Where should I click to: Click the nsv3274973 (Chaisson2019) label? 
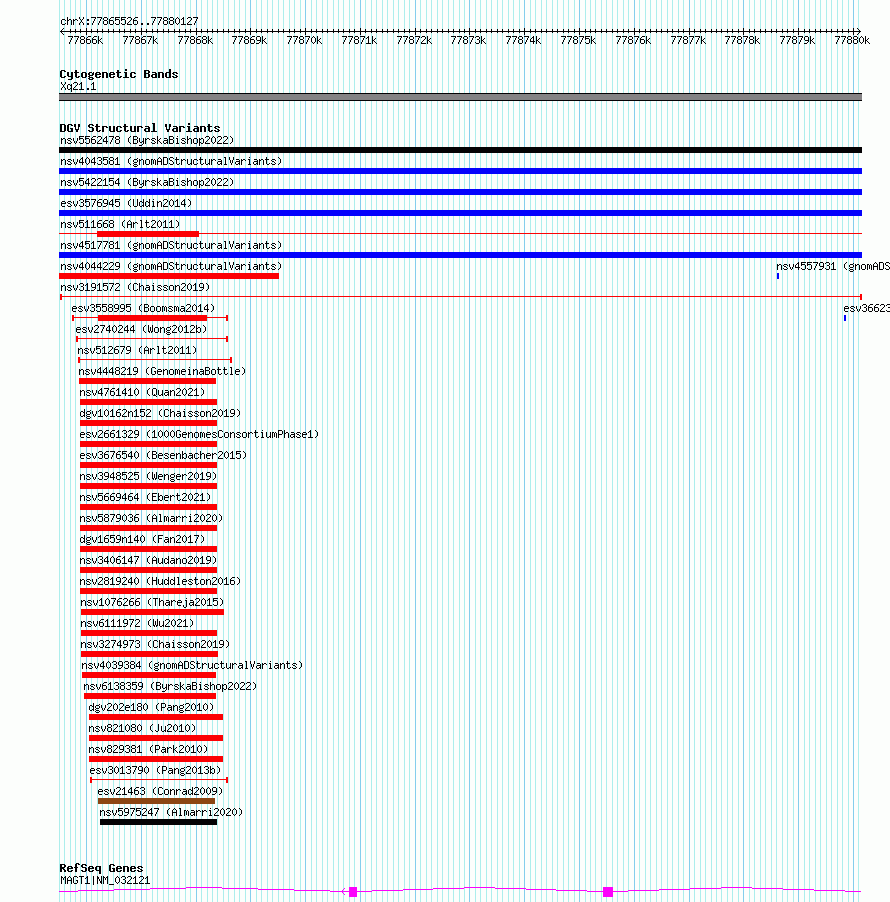(x=155, y=644)
